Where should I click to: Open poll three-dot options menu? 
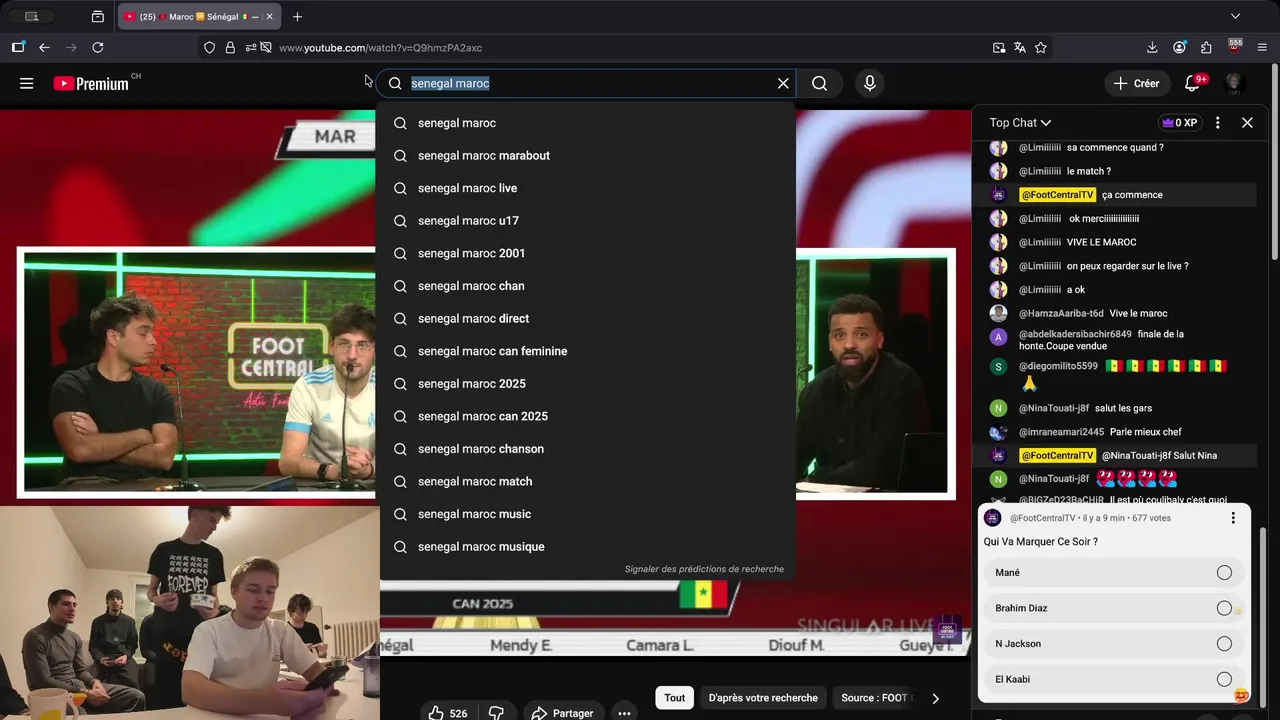1233,518
